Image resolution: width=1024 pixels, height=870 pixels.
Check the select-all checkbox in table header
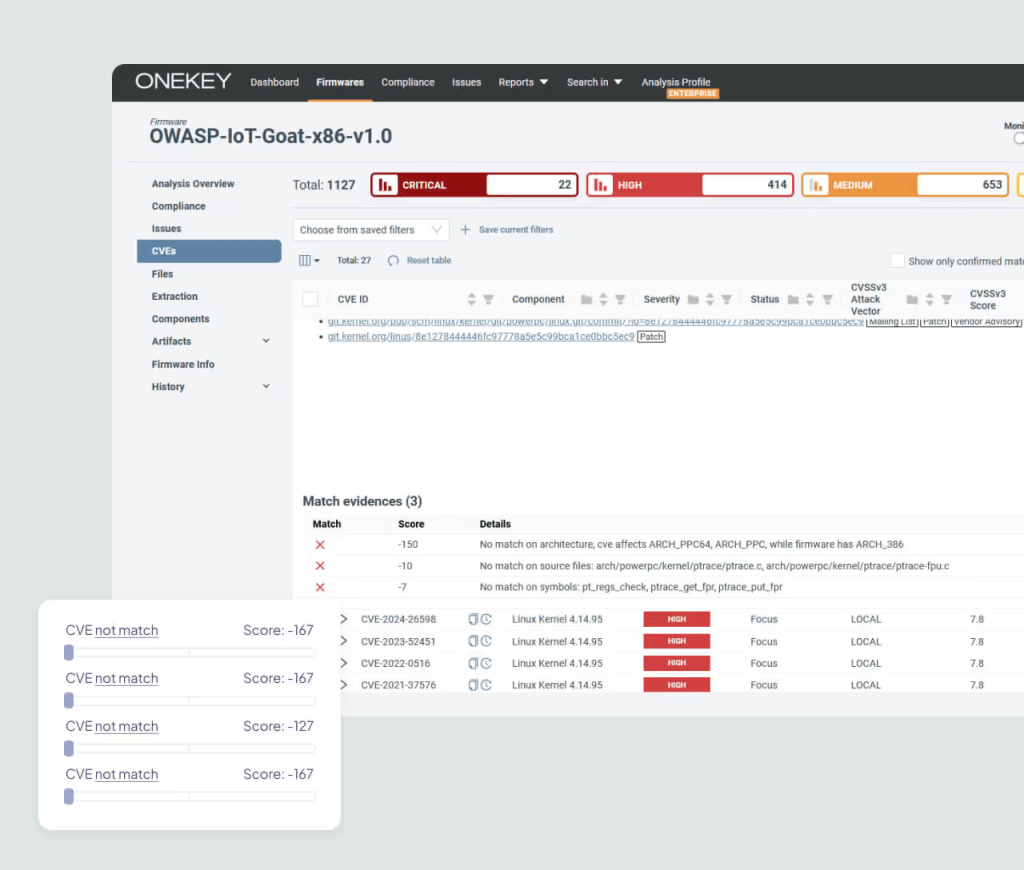(x=310, y=299)
